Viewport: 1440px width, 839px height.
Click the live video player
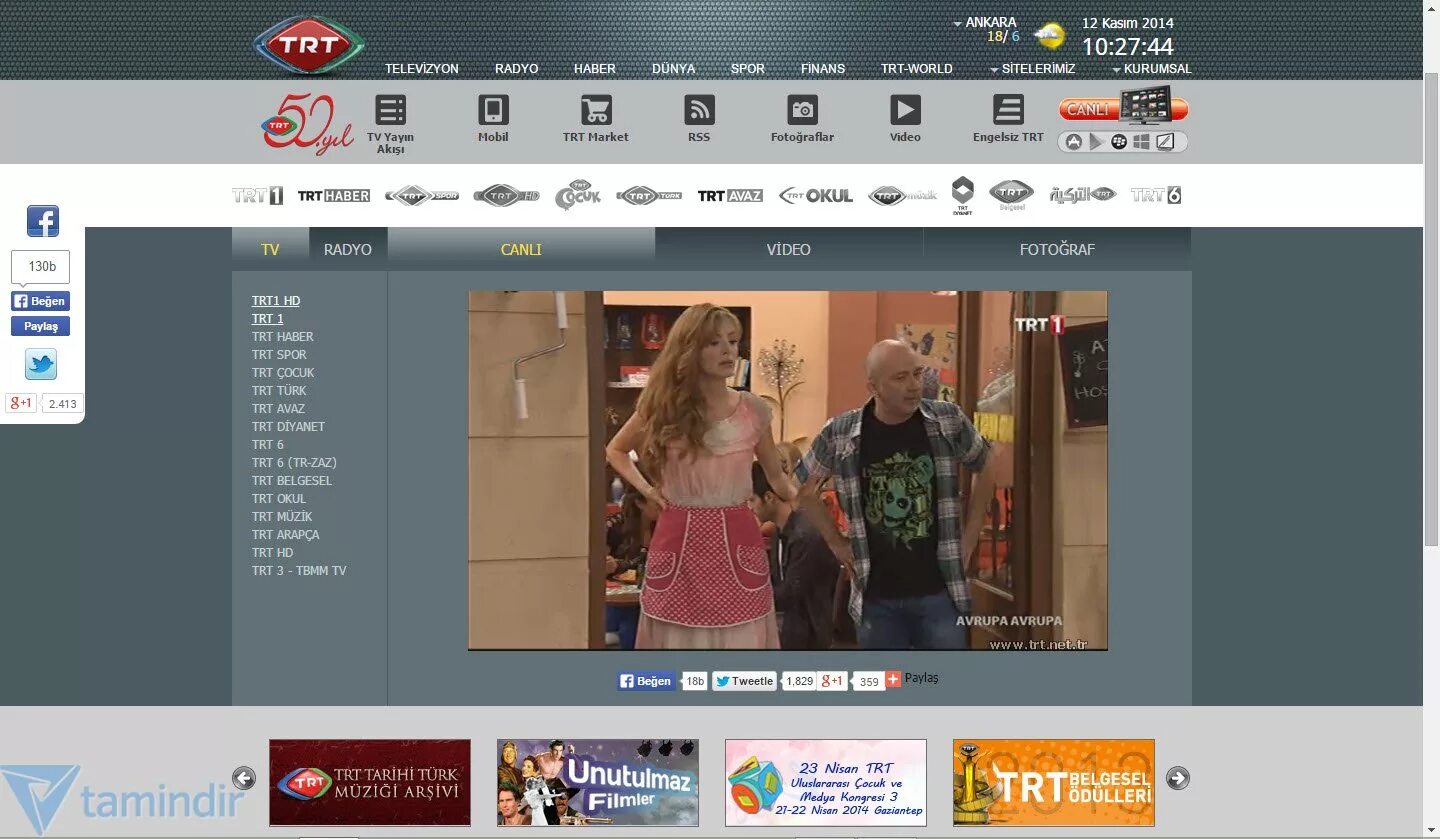tap(788, 471)
